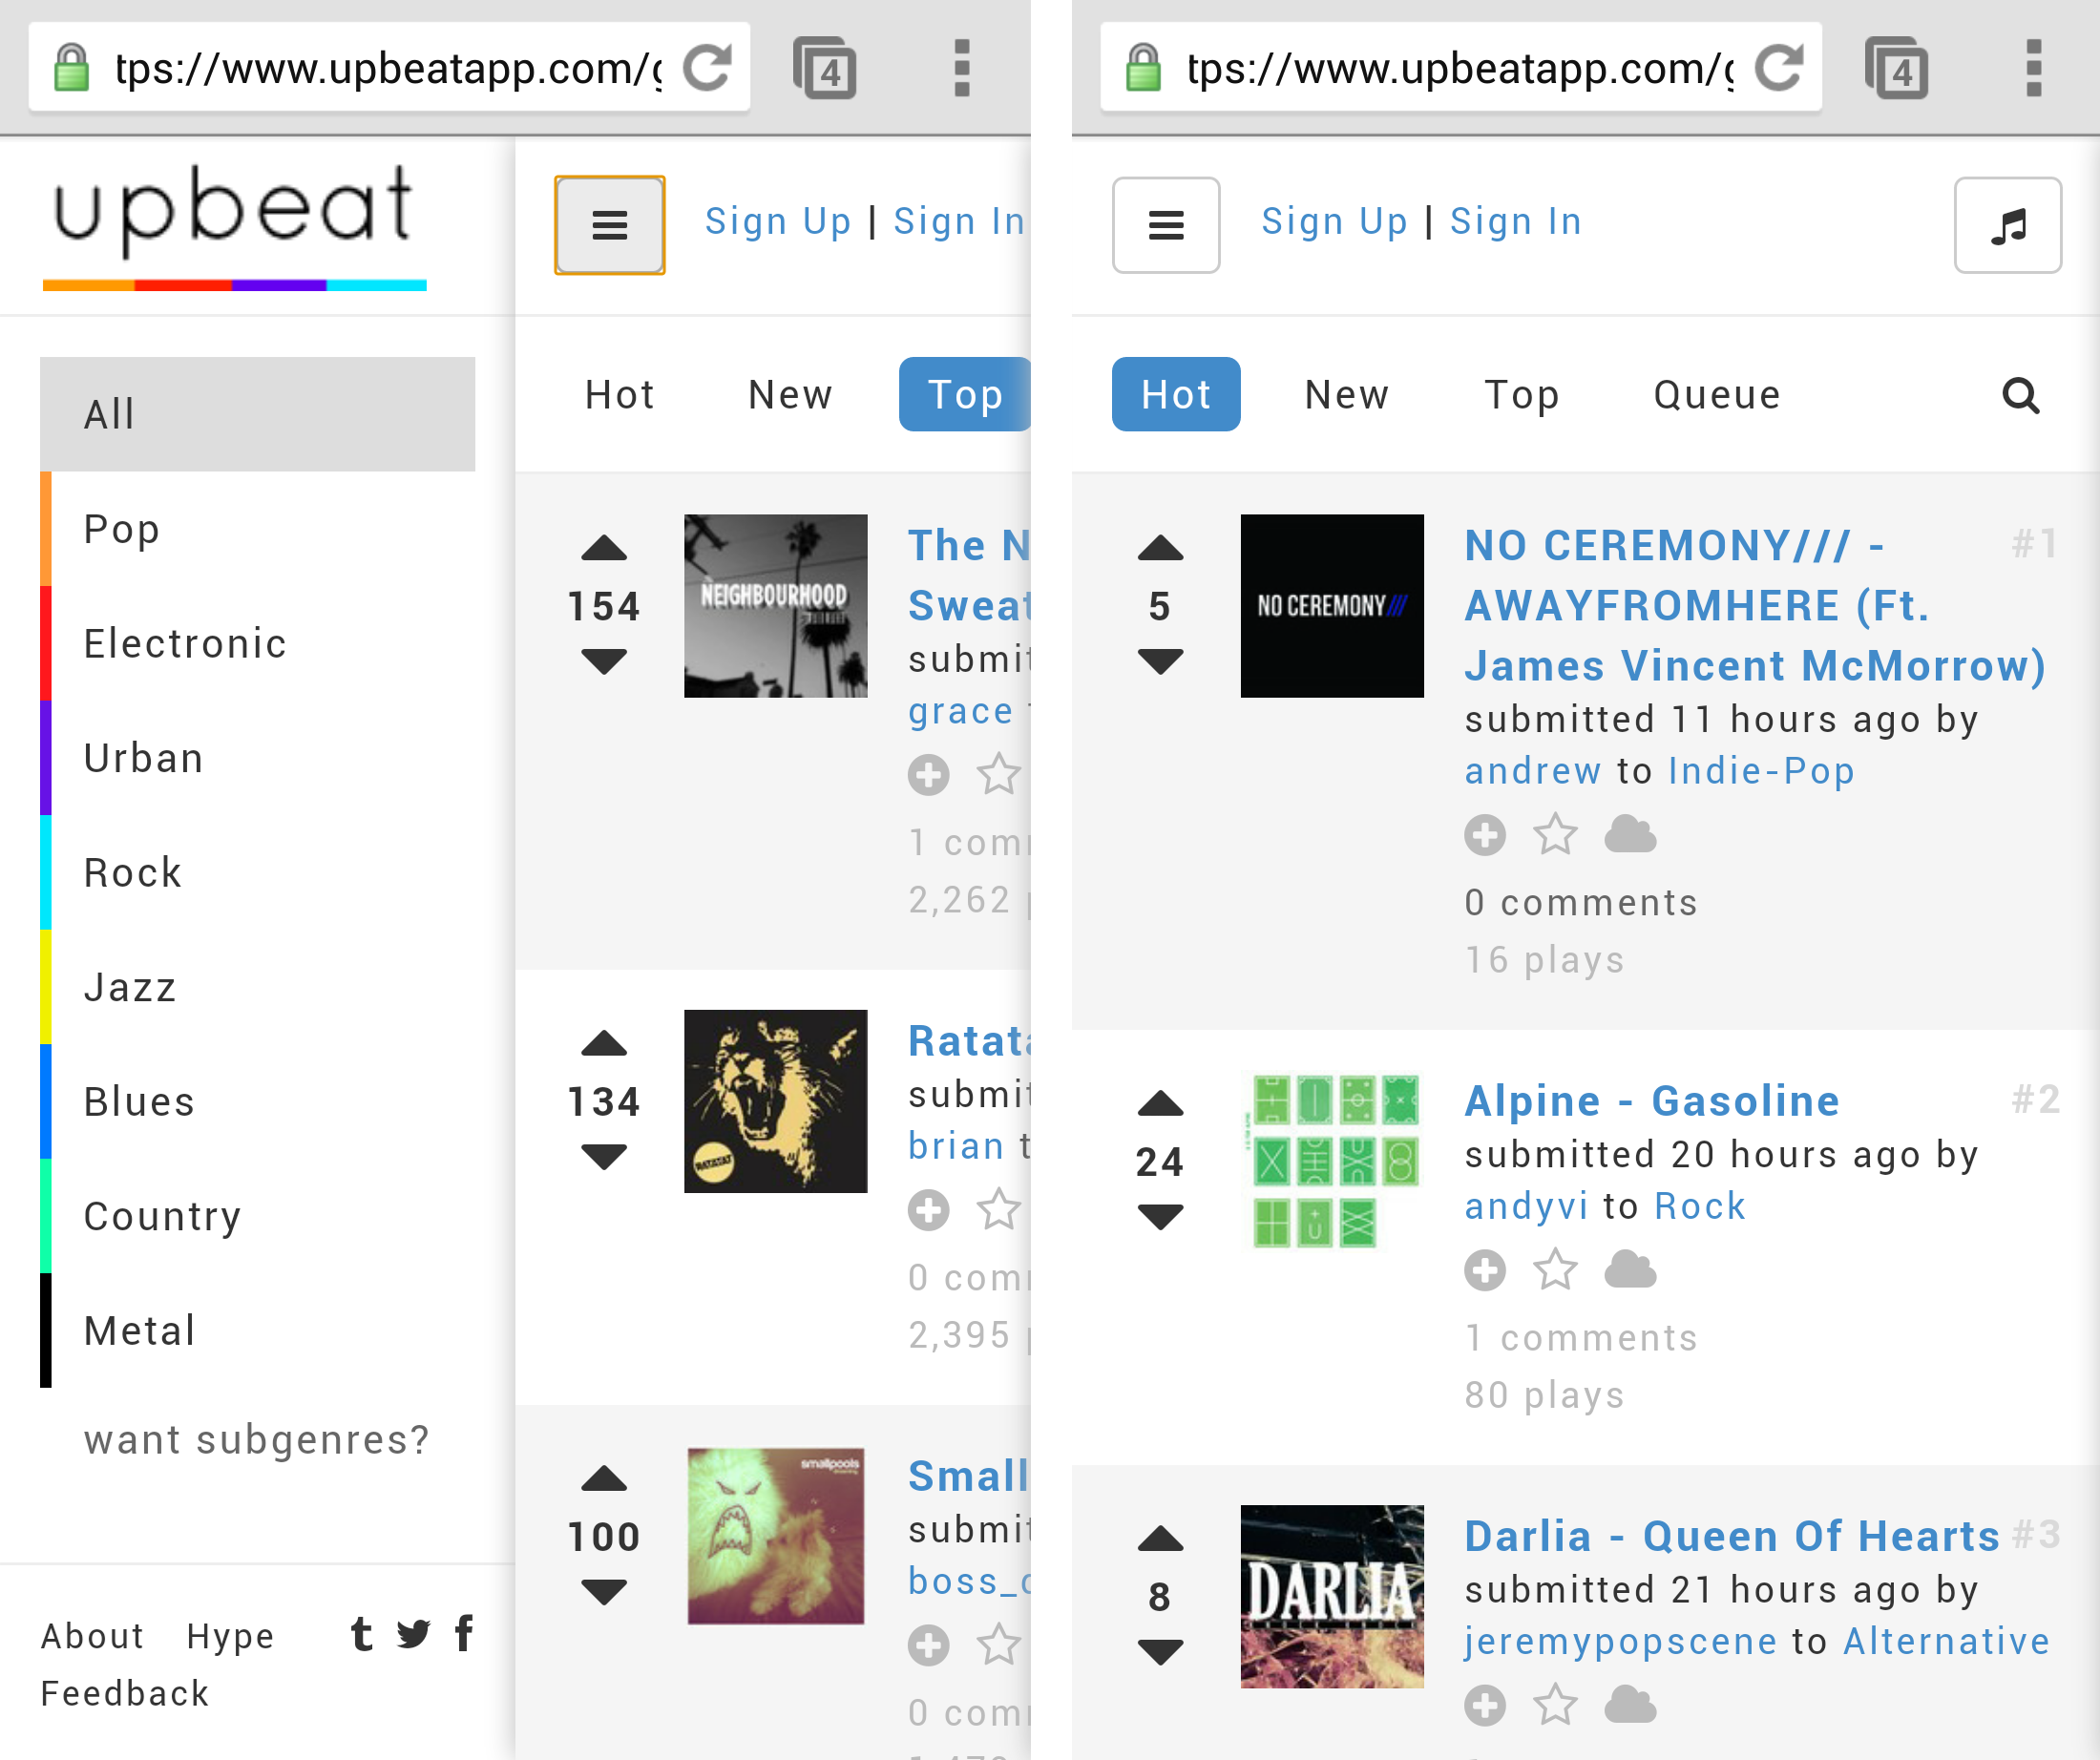Select the Jazz genre
Screen dimensions: 2100x1760
pos(257,987)
